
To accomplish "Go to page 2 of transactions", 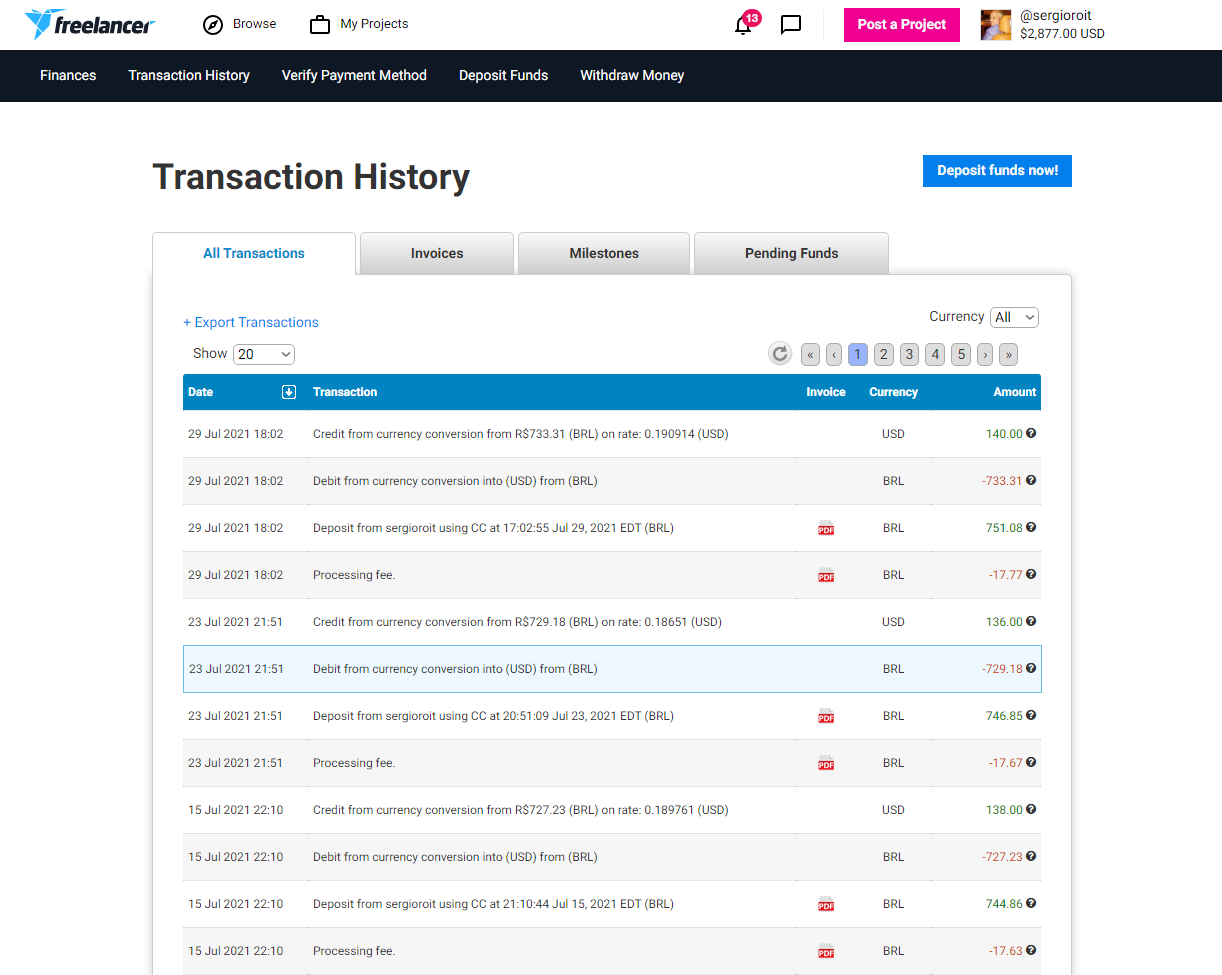I will click(x=883, y=354).
